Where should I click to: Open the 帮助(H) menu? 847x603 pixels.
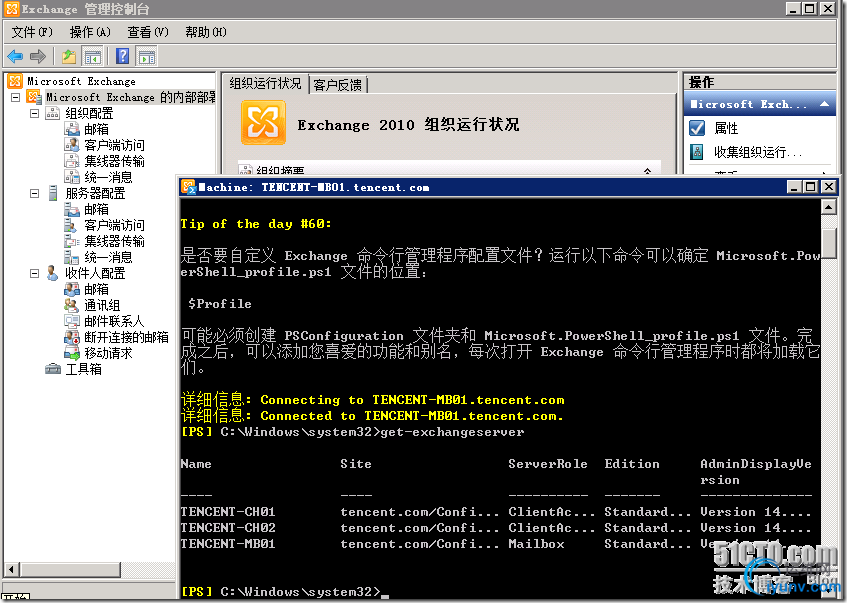click(206, 32)
